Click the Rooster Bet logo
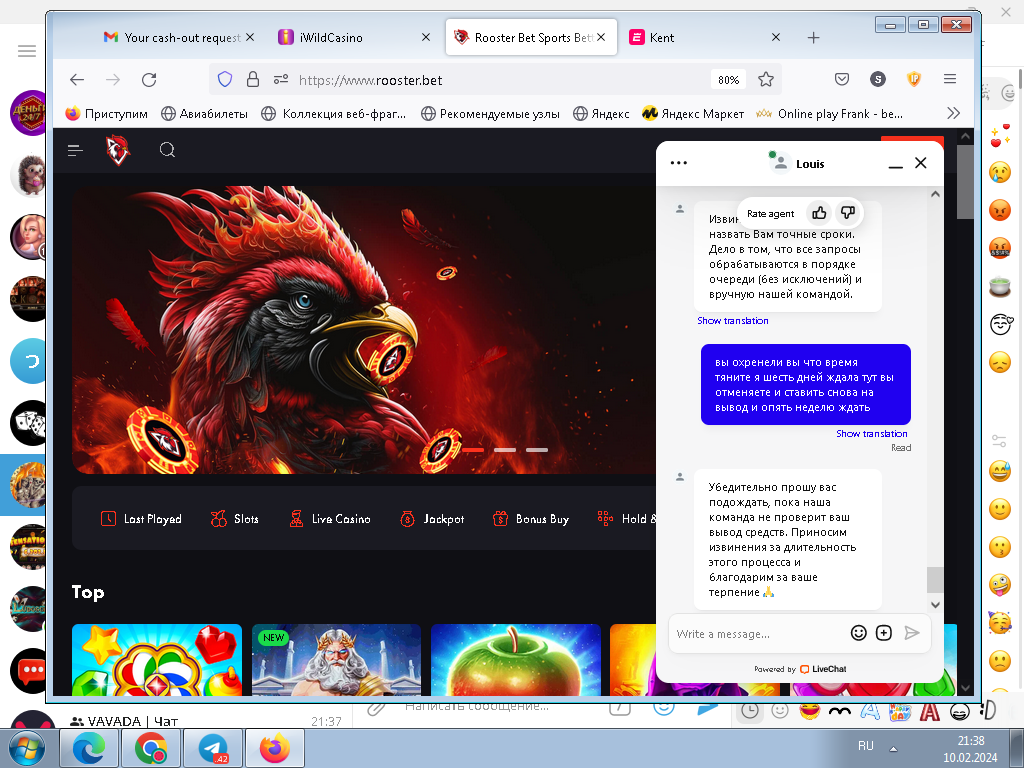The height and width of the screenshot is (768, 1024). pyautogui.click(x=118, y=150)
